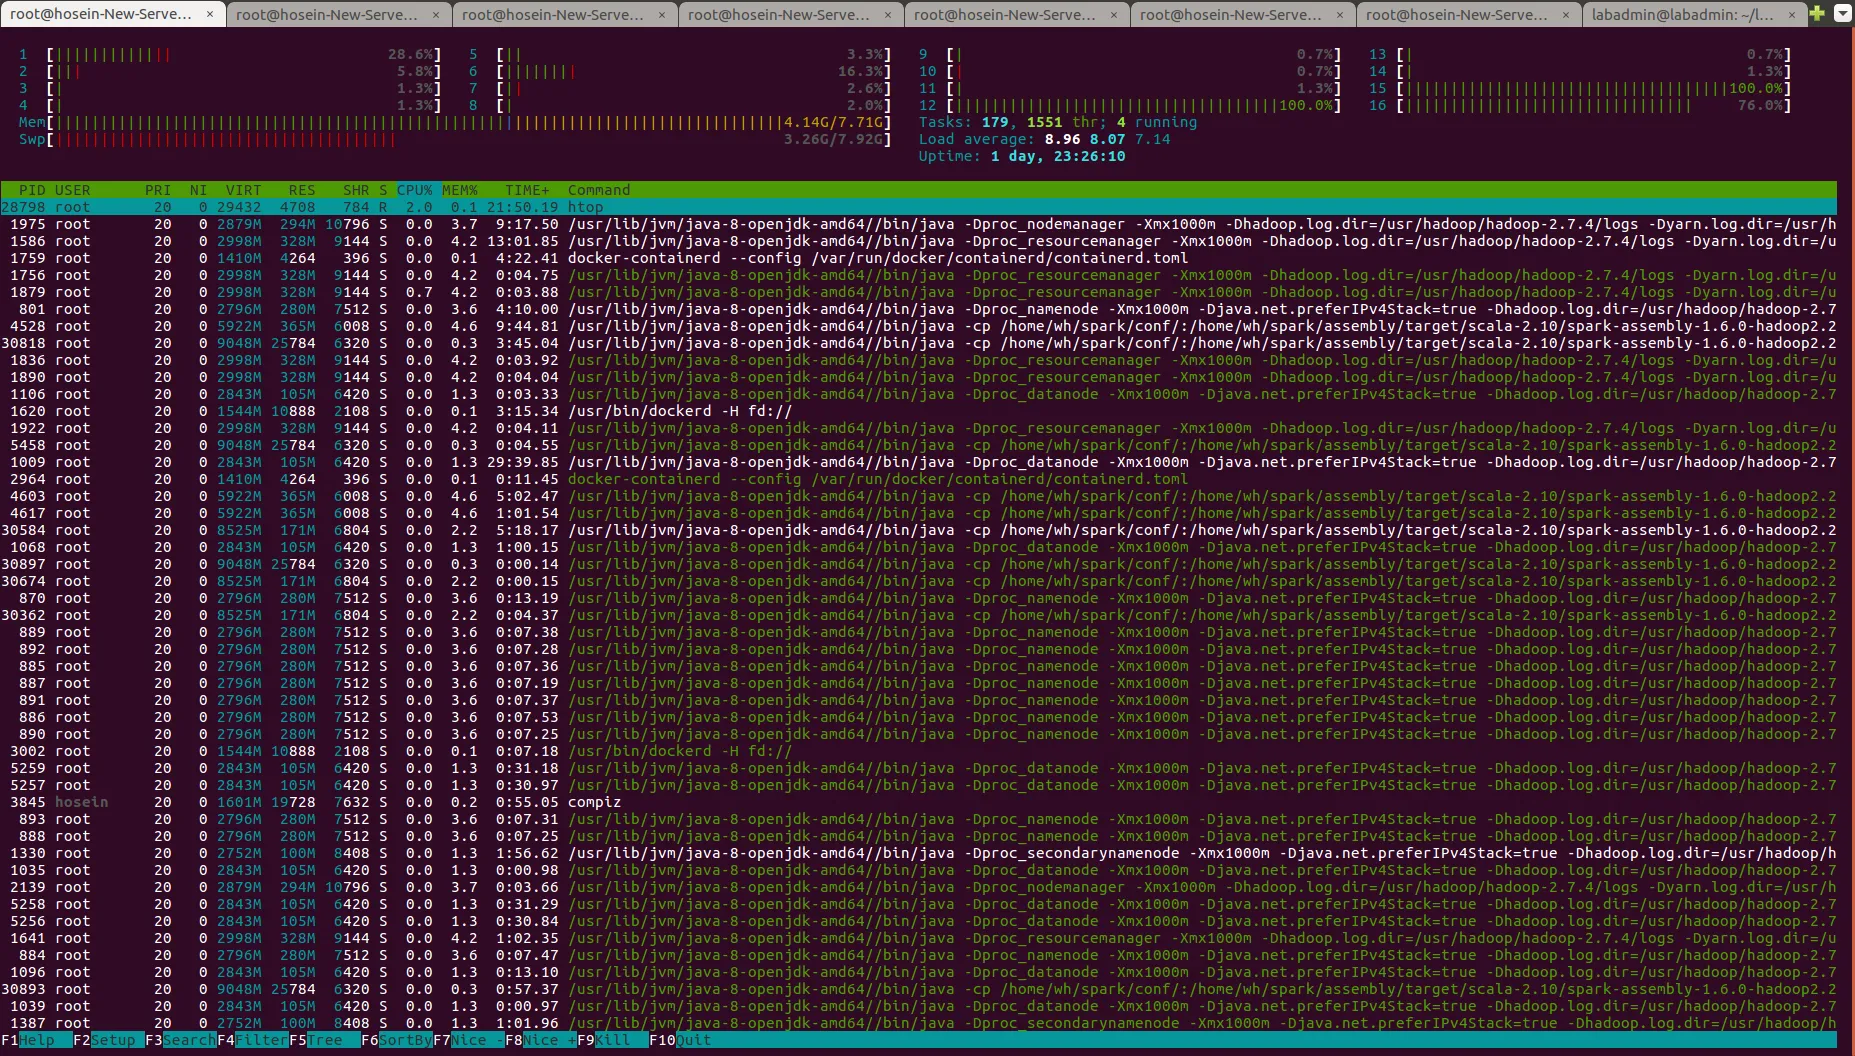
Task: Click the Swp usage meter bar
Action: 454,139
